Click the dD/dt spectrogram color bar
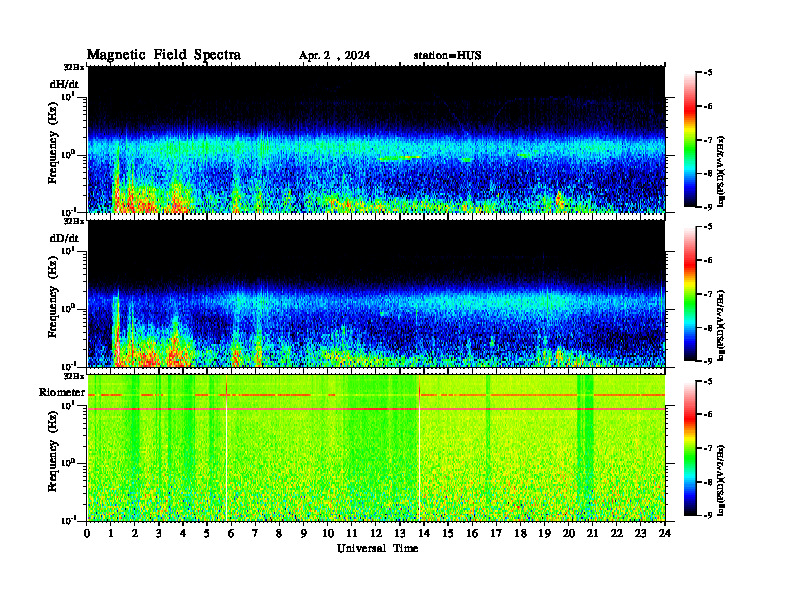 point(689,294)
